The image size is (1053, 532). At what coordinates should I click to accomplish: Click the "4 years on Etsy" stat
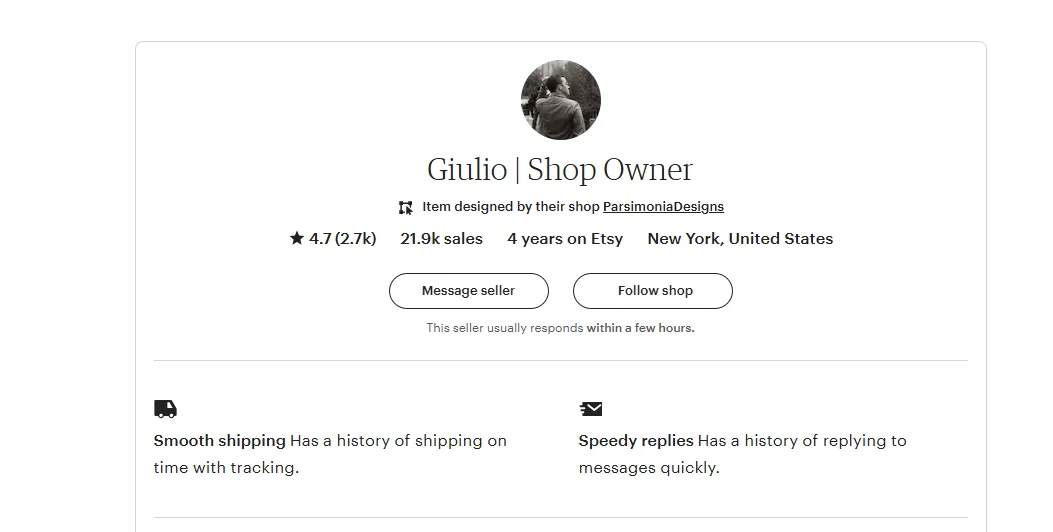(x=565, y=239)
